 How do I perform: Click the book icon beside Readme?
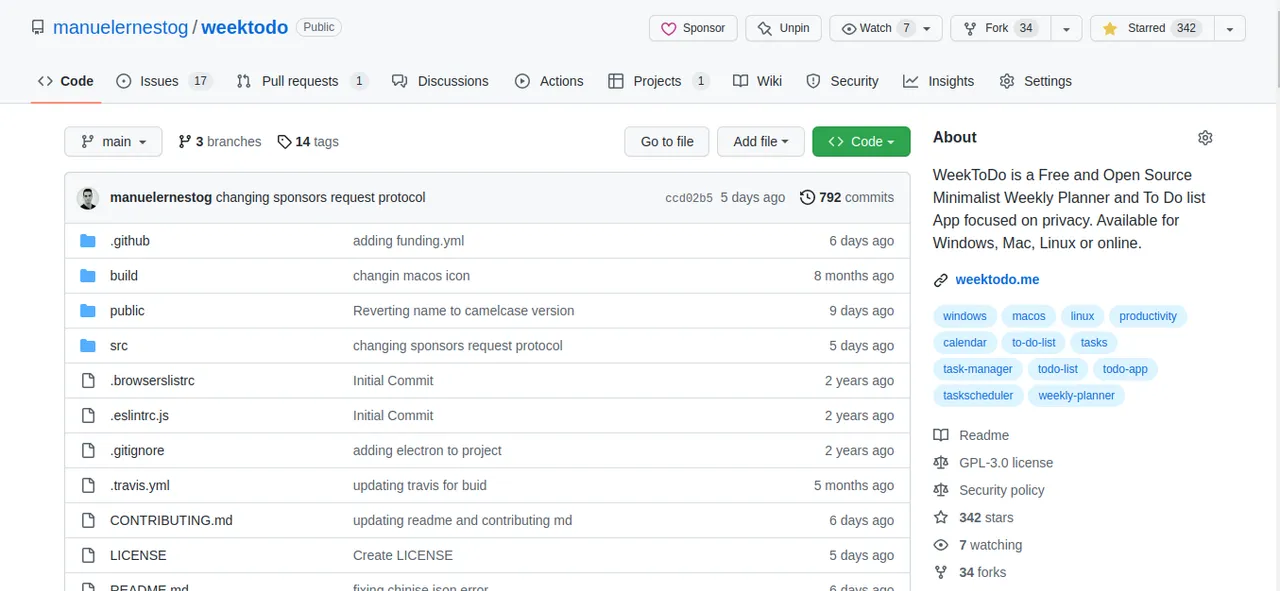coord(940,436)
